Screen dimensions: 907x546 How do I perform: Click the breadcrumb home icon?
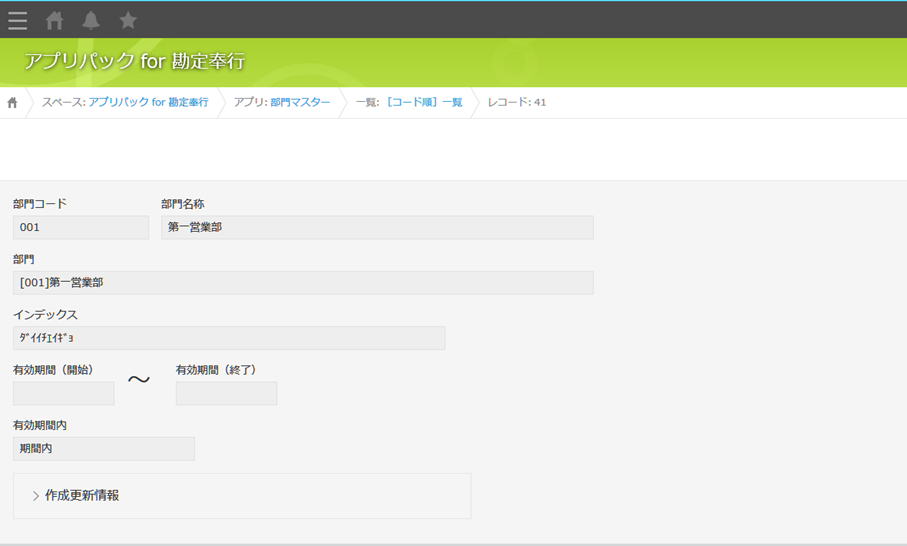(12, 103)
